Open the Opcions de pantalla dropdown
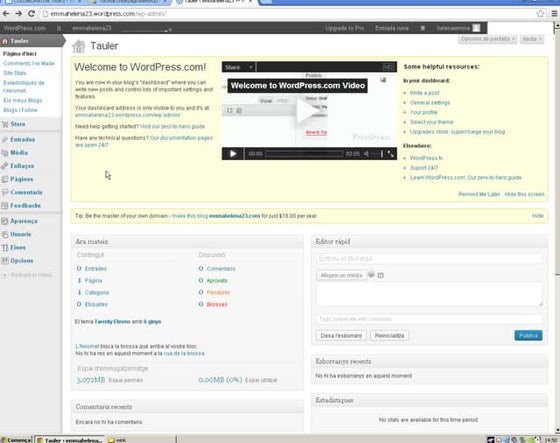Image resolution: width=560 pixels, height=443 pixels. point(488,39)
